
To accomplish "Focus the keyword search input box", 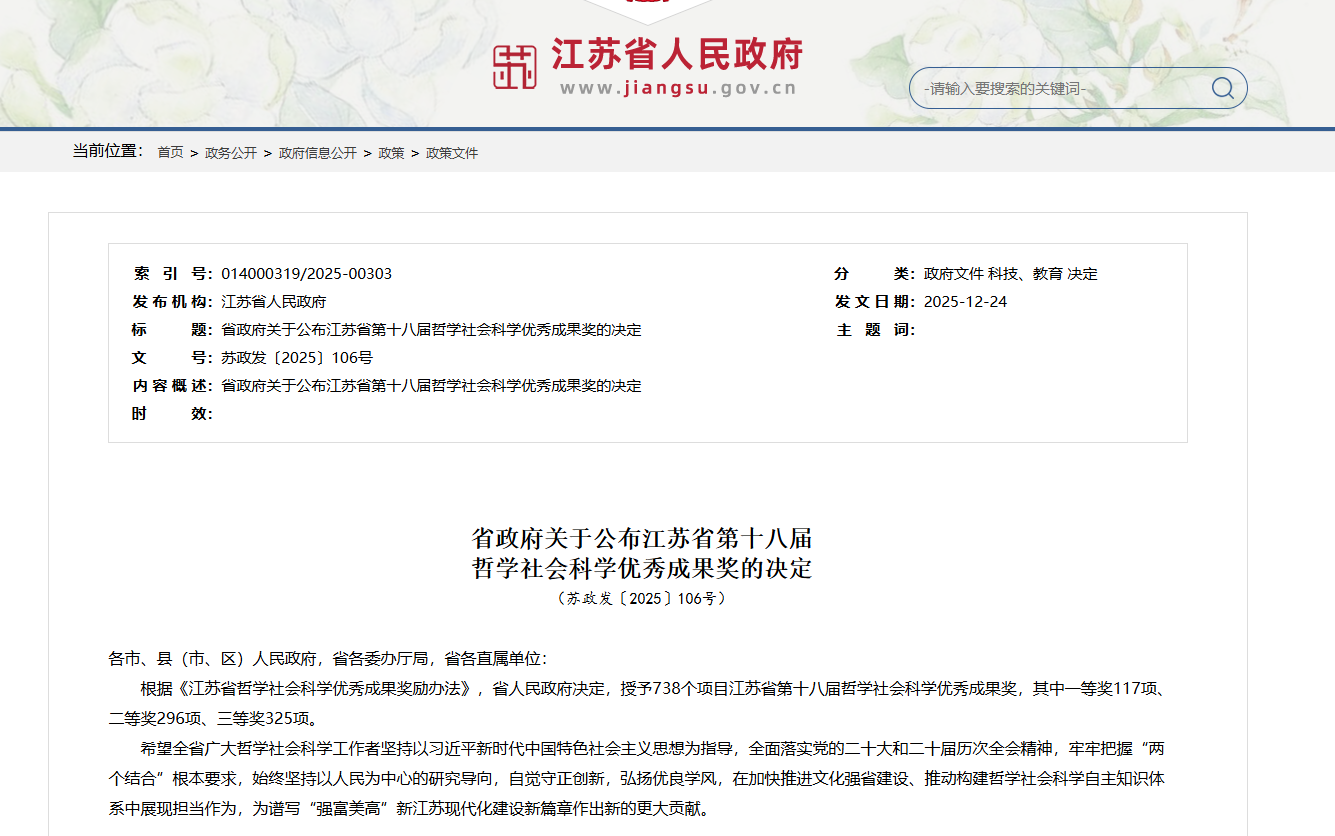I will pos(1060,89).
